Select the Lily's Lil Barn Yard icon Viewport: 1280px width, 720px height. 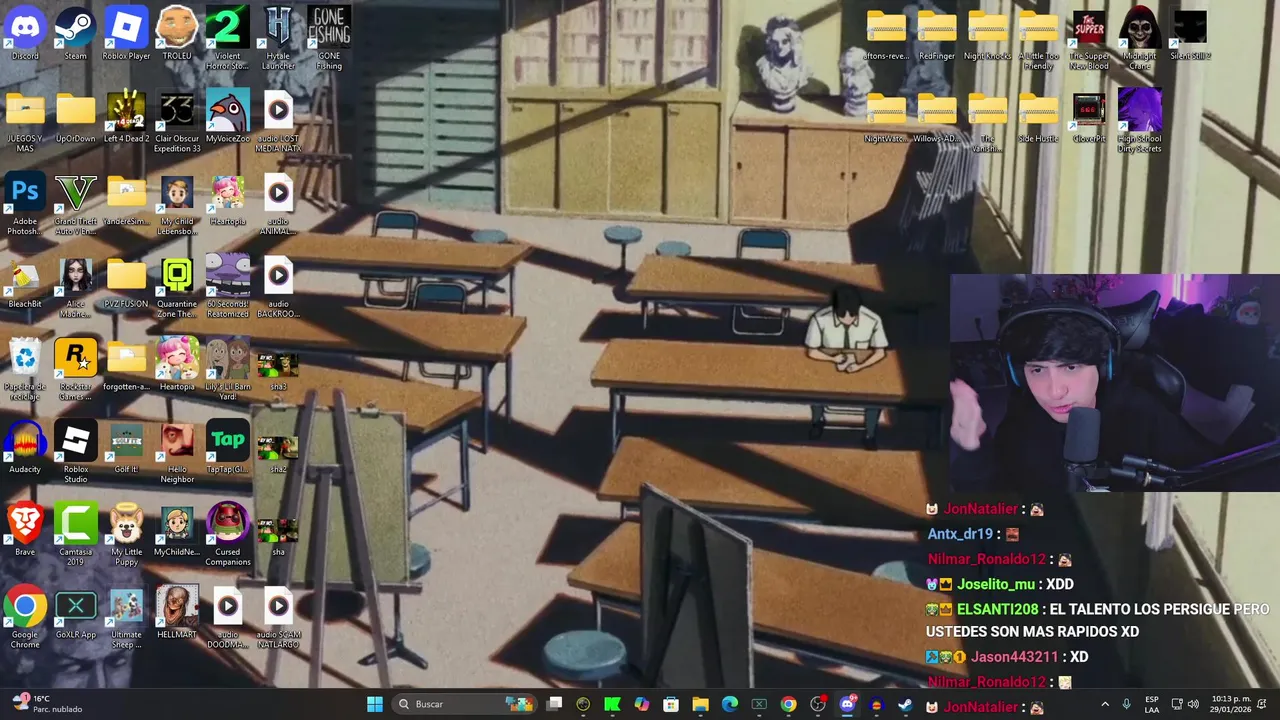228,370
